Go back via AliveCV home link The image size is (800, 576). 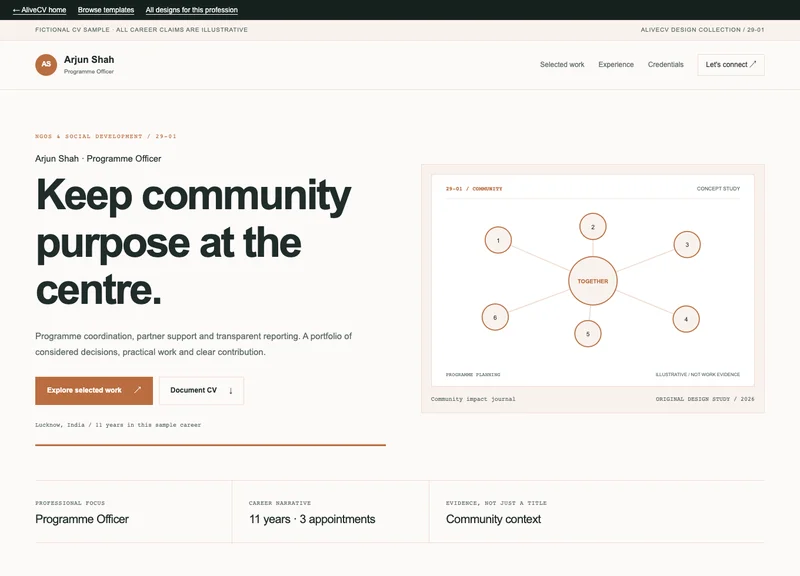tap(39, 10)
